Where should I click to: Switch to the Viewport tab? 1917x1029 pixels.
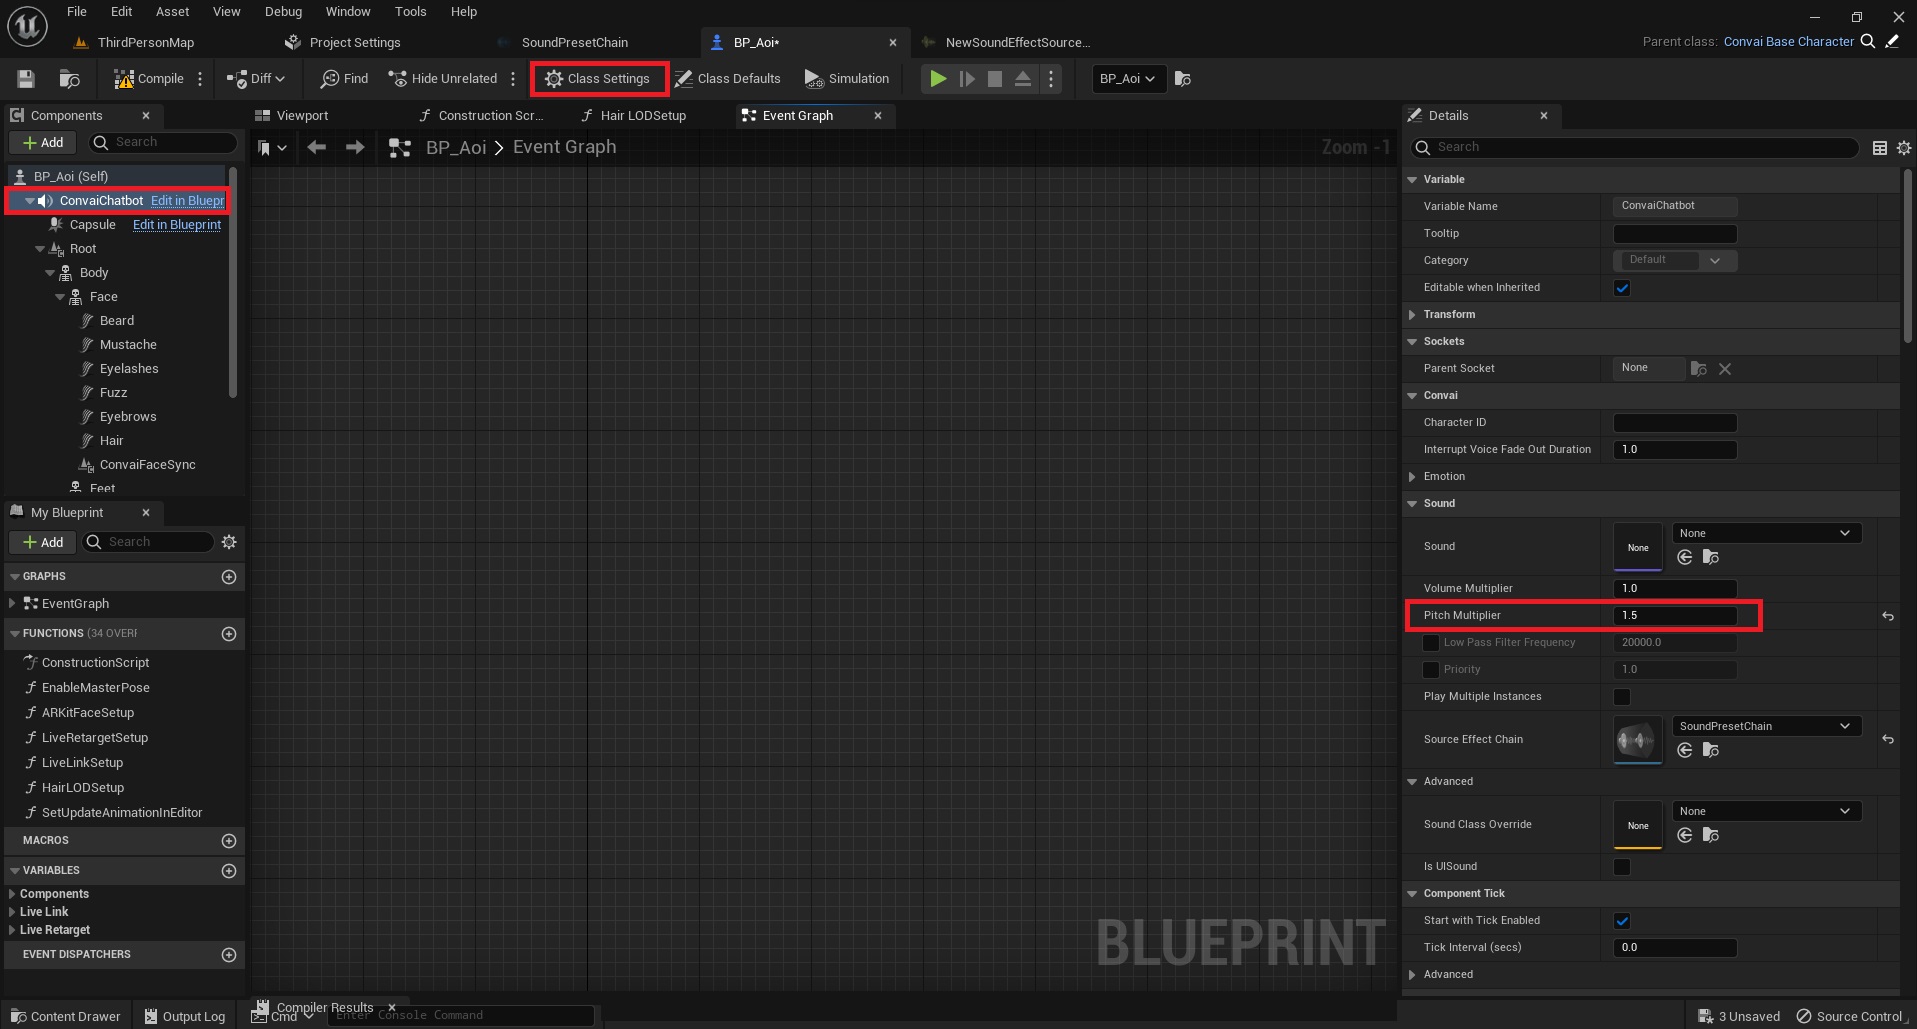click(x=301, y=116)
